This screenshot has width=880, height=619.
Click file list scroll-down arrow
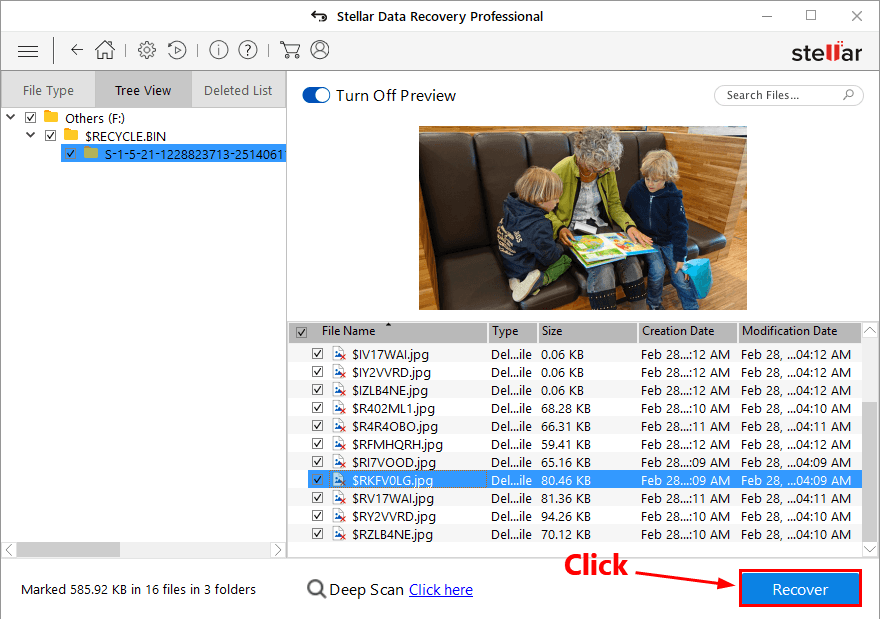coord(869,548)
